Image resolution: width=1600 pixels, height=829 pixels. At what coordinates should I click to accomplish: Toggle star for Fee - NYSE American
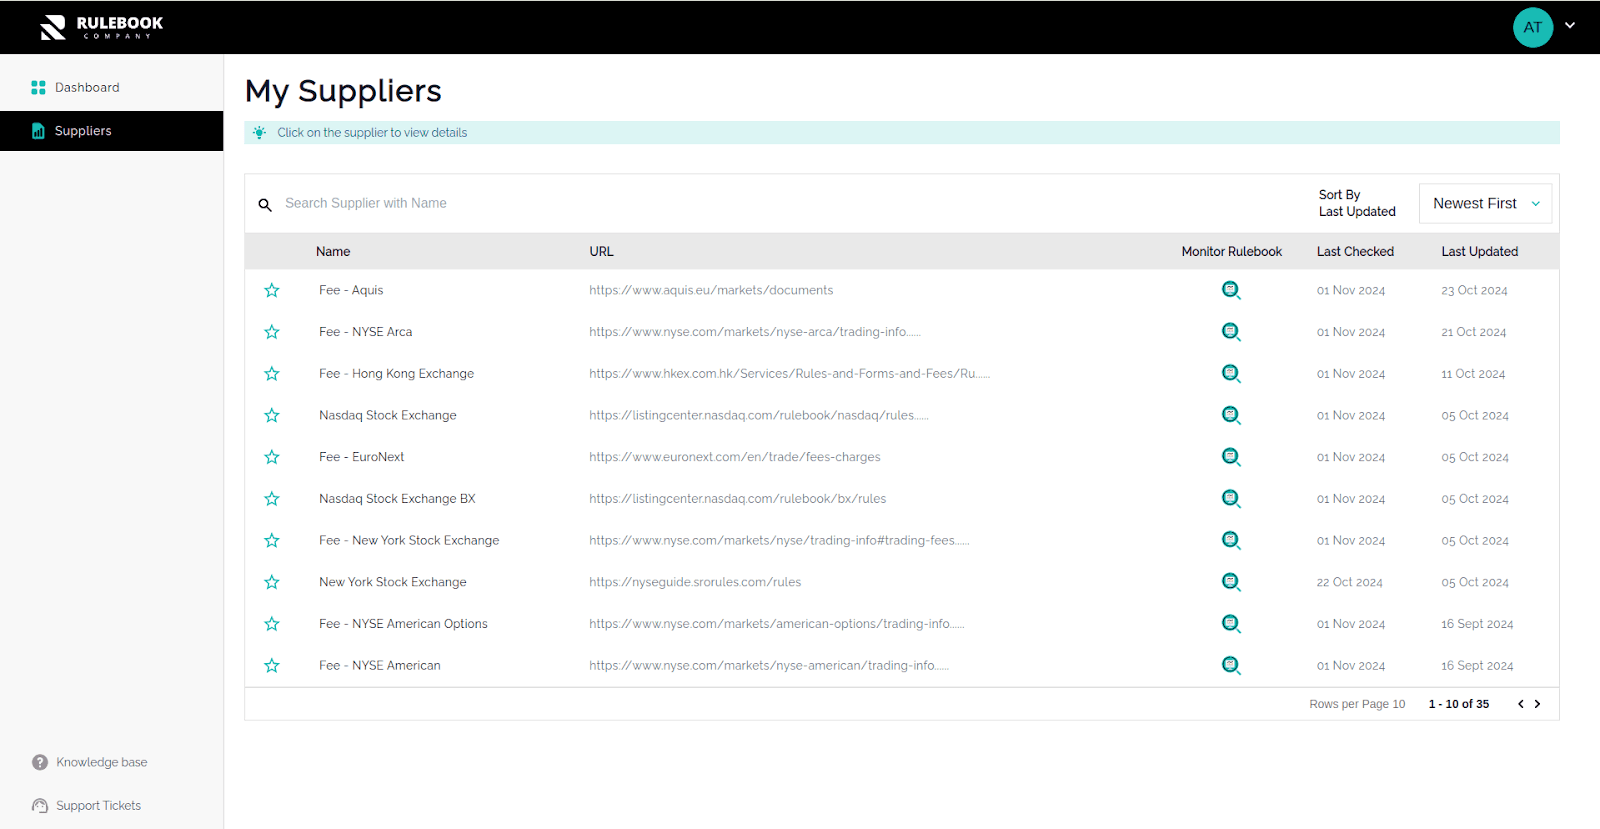(272, 665)
